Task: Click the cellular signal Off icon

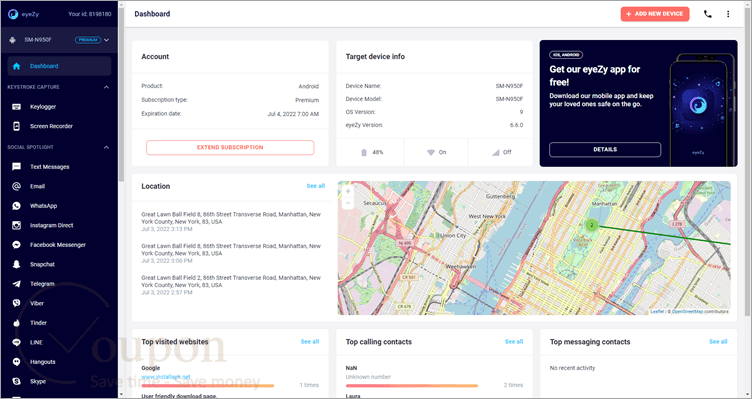Action: pos(495,153)
